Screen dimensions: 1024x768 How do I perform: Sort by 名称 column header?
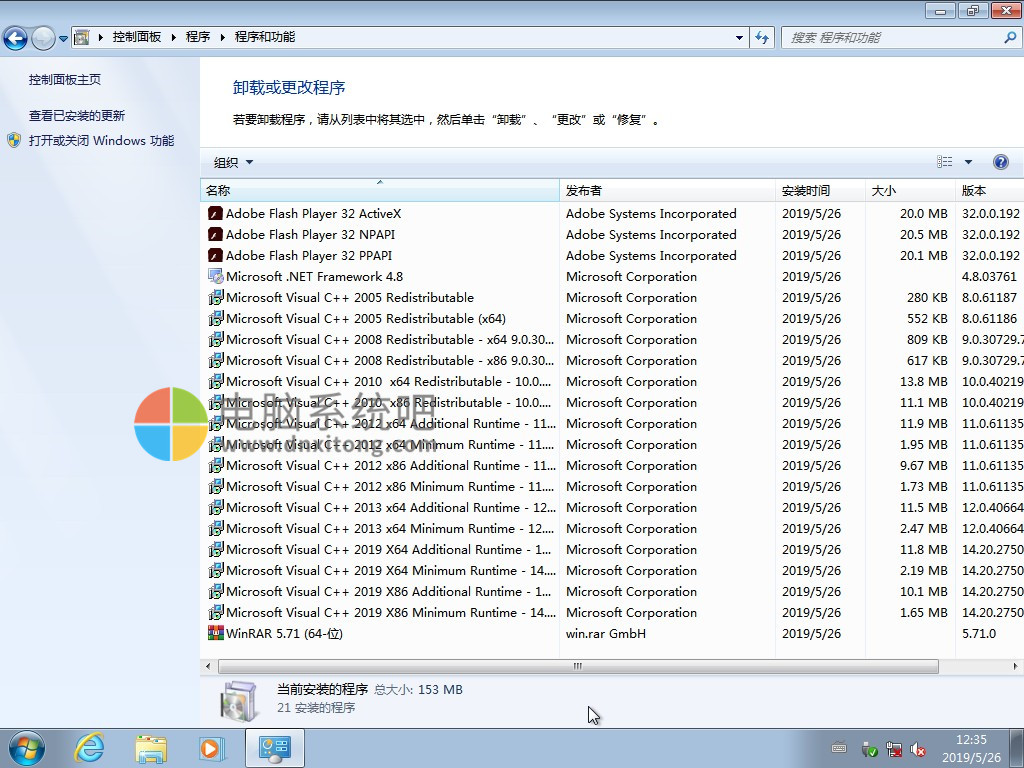click(379, 191)
